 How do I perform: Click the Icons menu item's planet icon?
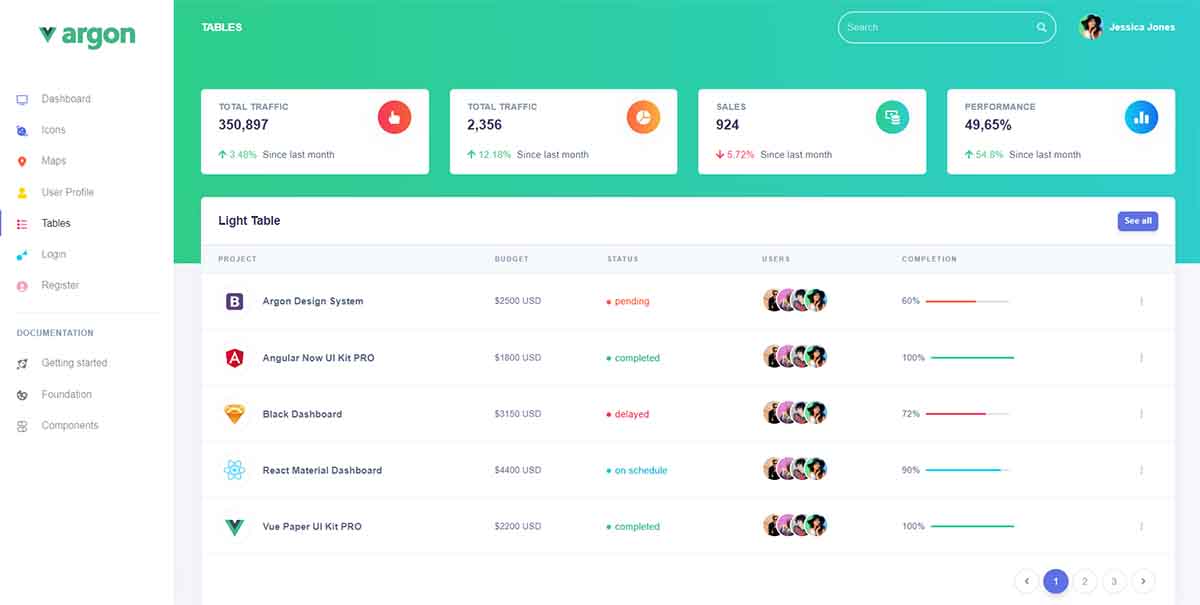click(x=23, y=130)
